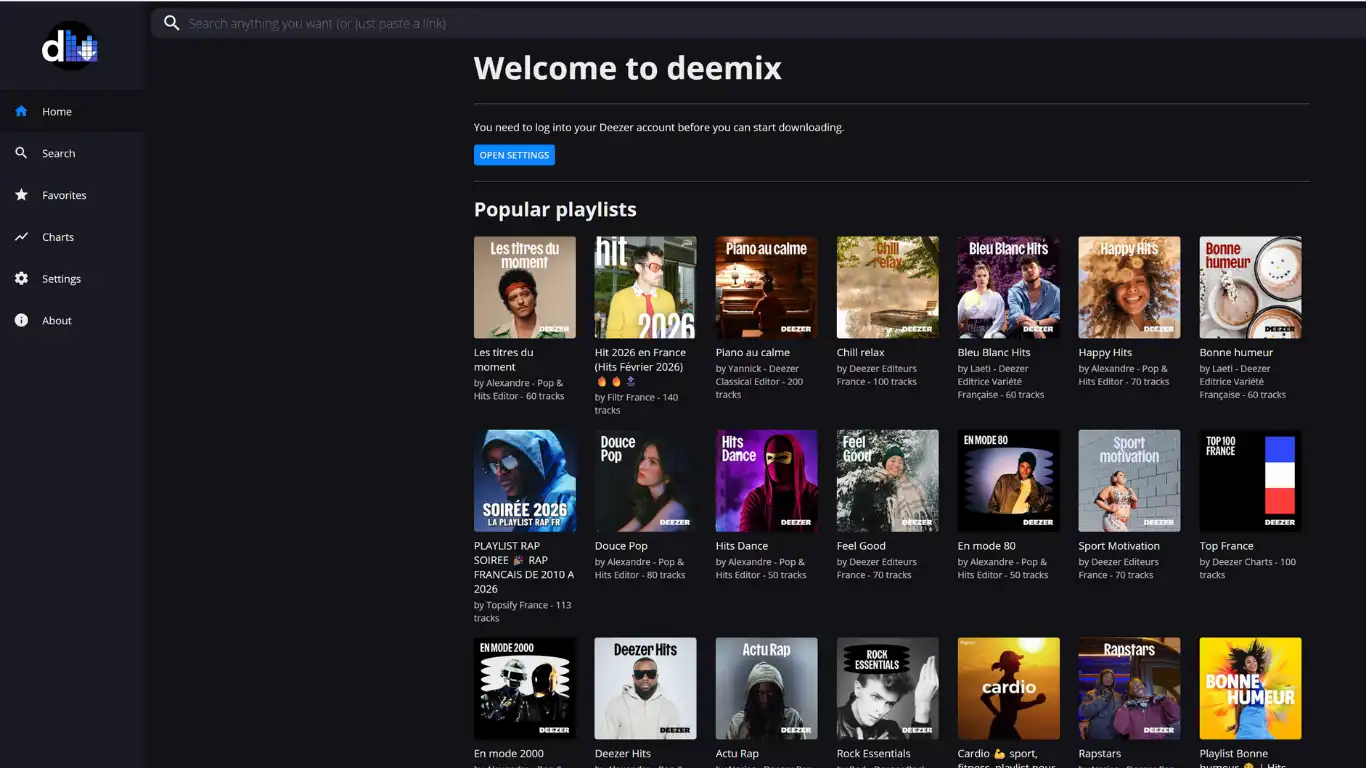This screenshot has height=768, width=1366.
Task: Select the Top France playlist cover
Action: click(1250, 480)
